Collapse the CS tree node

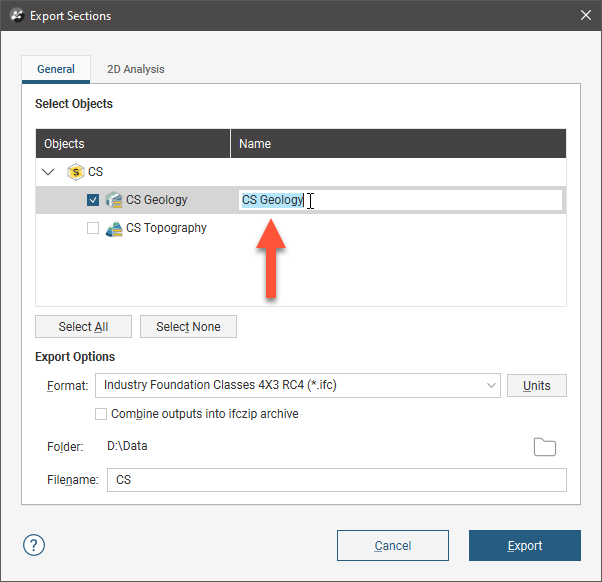click(x=49, y=172)
